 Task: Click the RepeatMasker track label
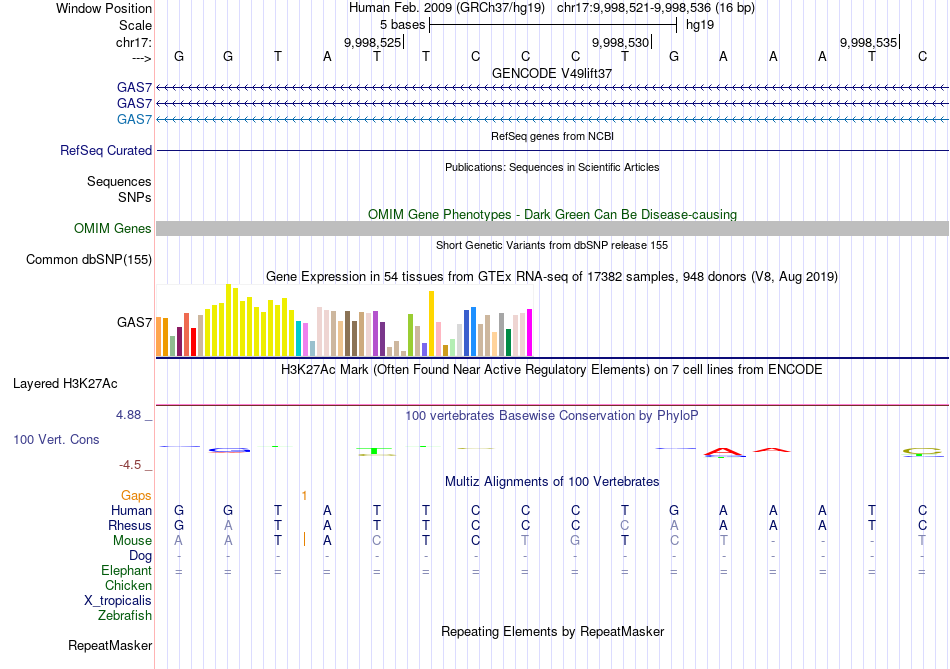pyautogui.click(x=110, y=645)
